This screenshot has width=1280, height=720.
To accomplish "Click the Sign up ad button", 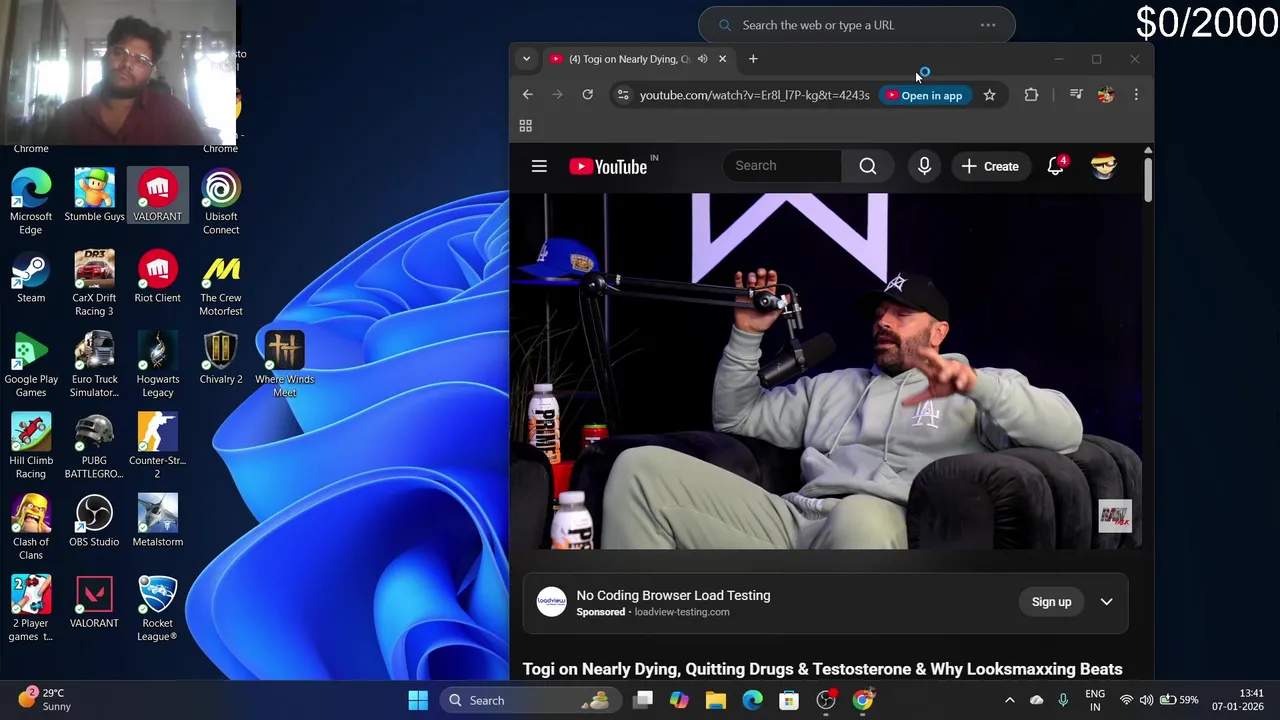I will point(1051,602).
